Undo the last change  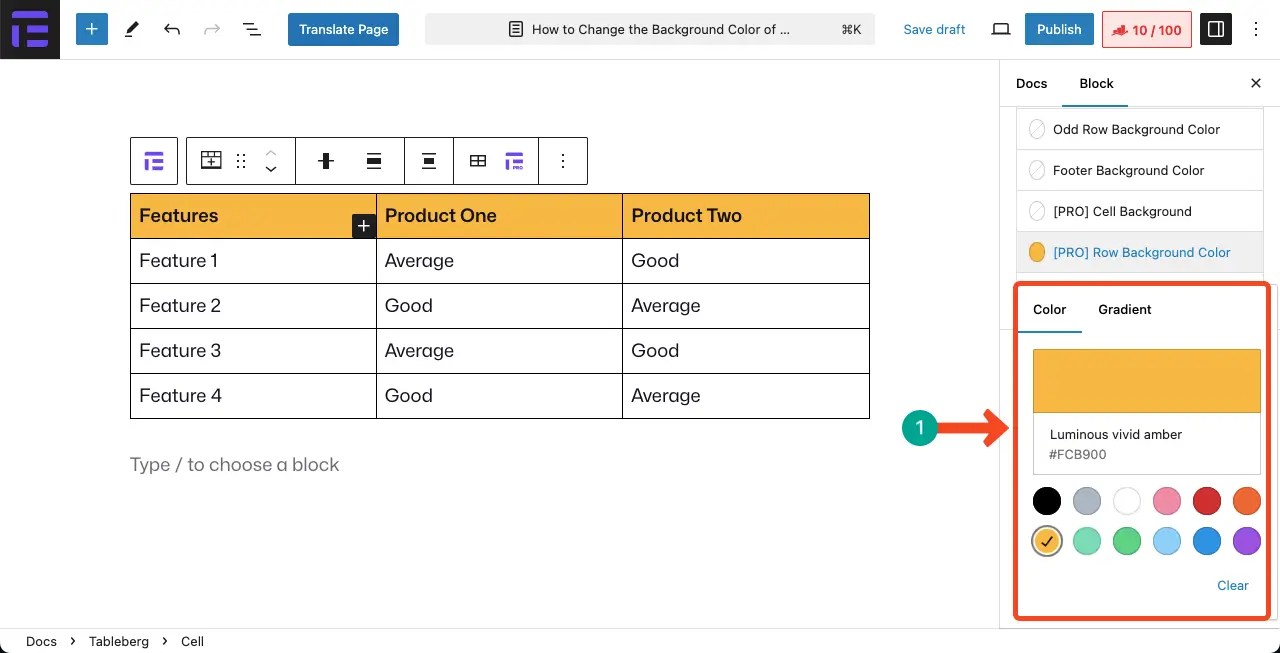172,29
